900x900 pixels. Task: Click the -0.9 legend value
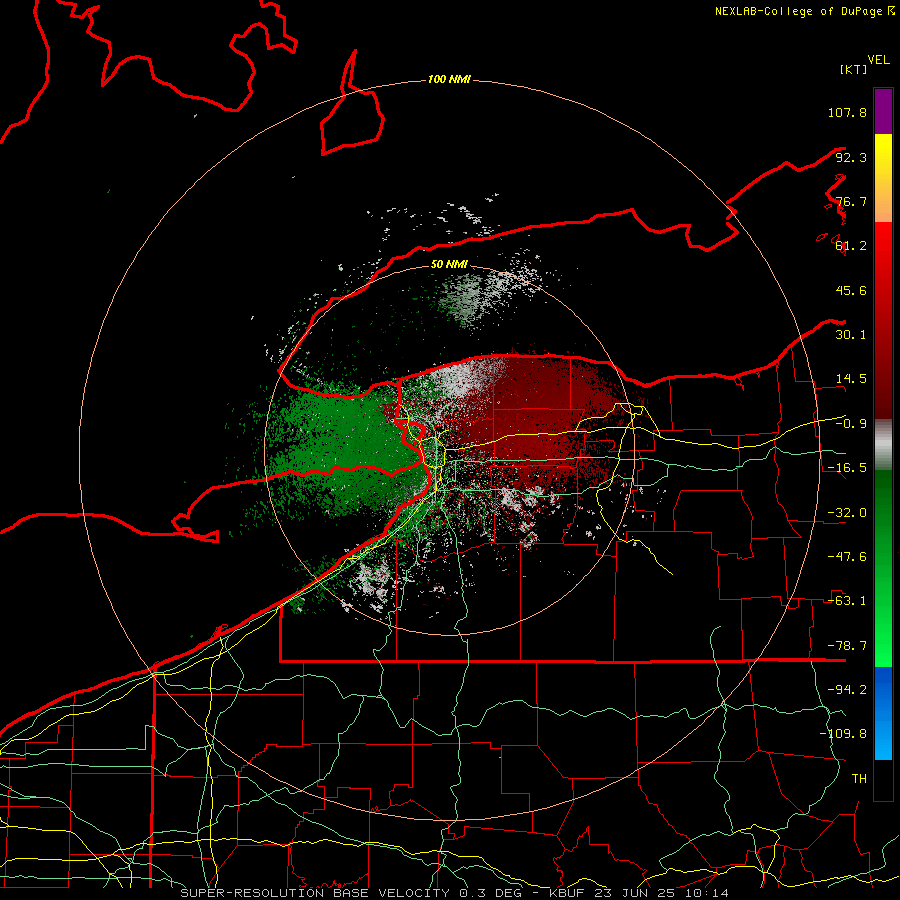(x=851, y=424)
